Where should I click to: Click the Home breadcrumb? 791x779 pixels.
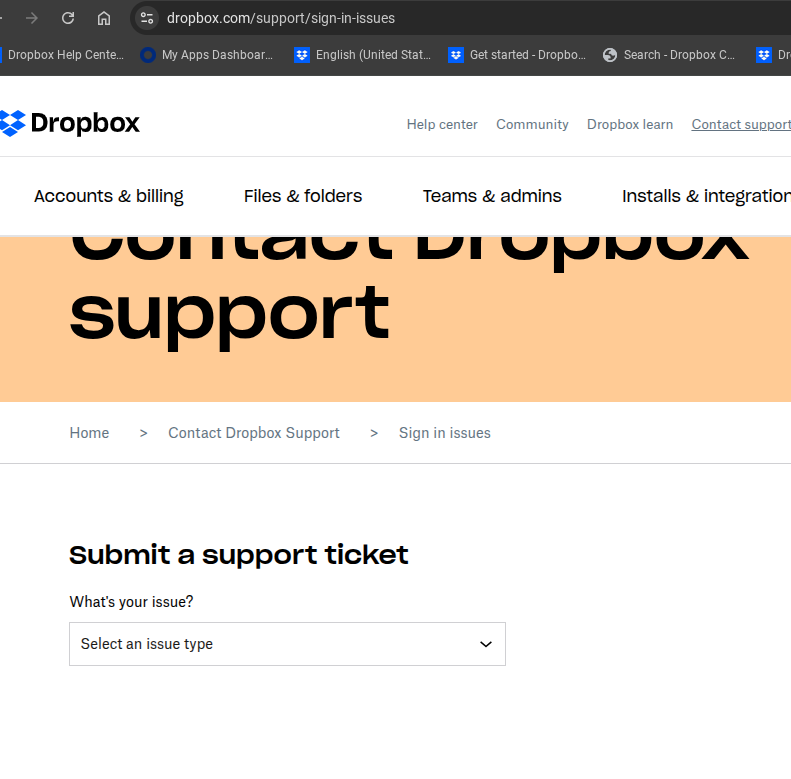pyautogui.click(x=89, y=433)
